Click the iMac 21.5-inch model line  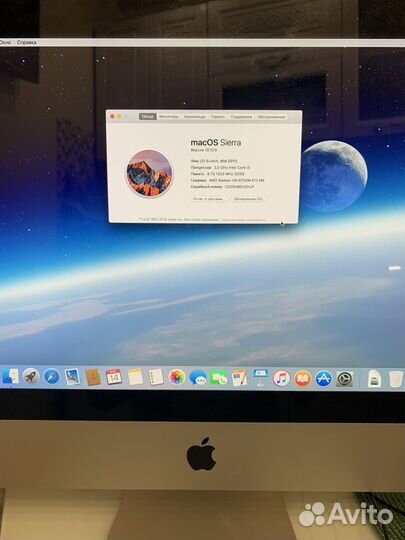click(x=214, y=161)
